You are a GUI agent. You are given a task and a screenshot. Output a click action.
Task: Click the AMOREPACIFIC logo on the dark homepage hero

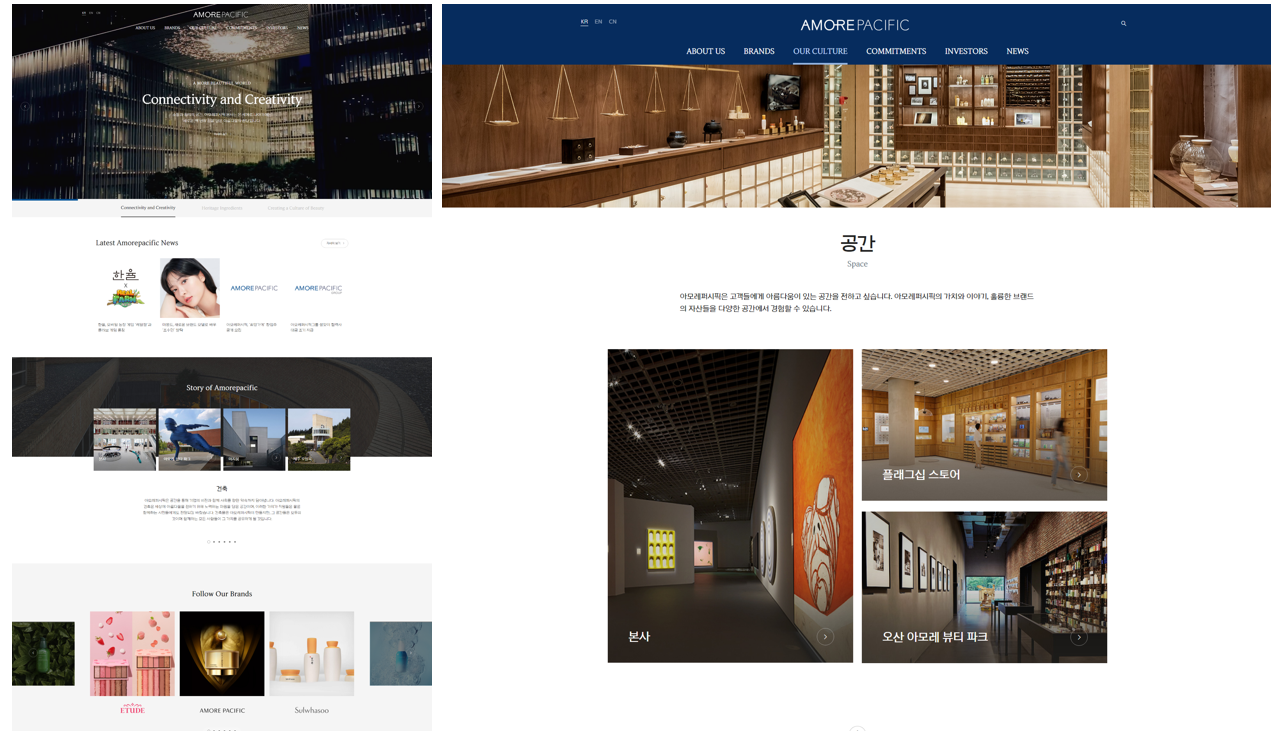(x=222, y=14)
